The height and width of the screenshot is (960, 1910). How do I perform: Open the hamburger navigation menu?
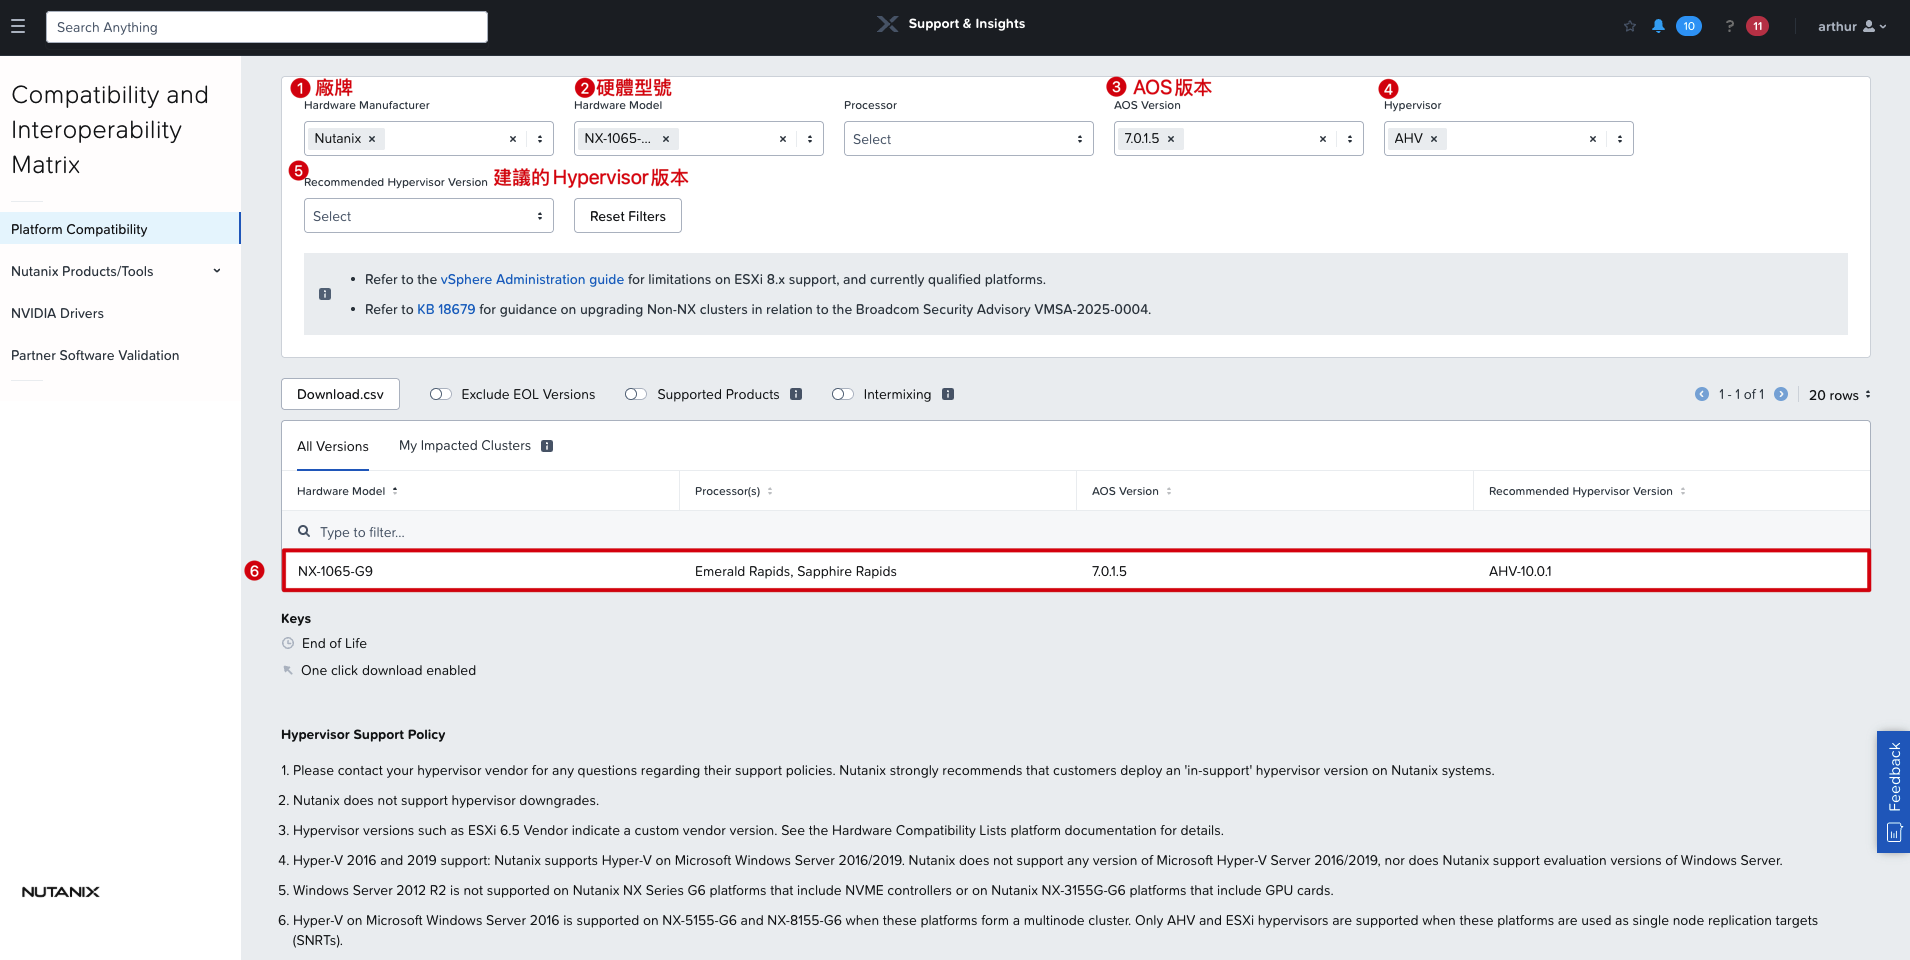(x=18, y=27)
